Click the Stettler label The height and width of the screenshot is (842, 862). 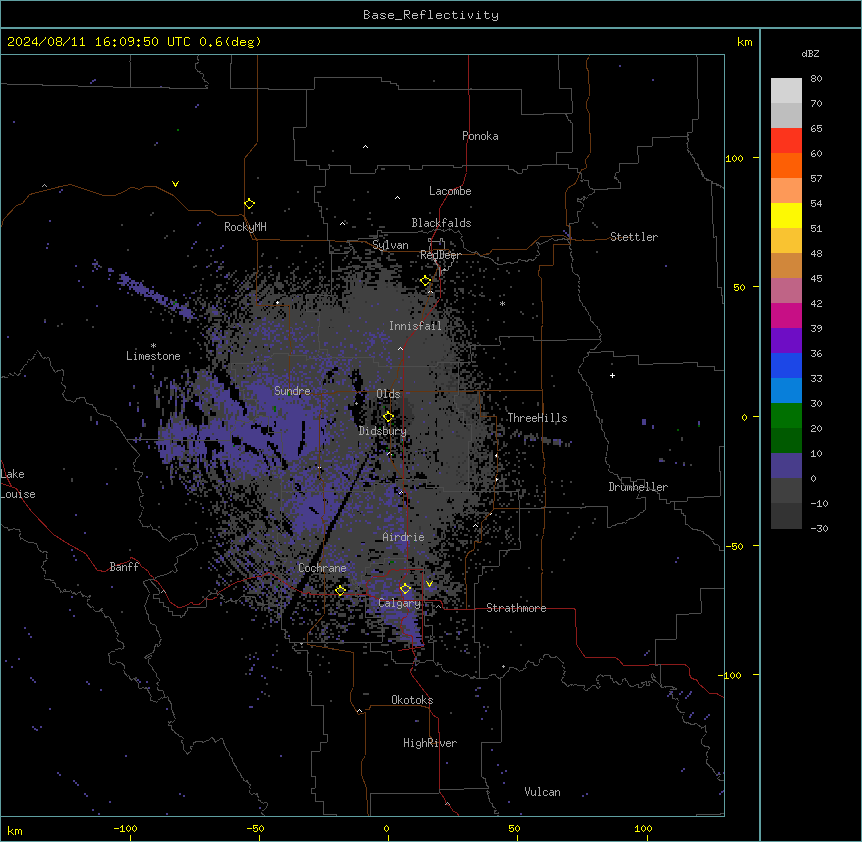coord(634,237)
